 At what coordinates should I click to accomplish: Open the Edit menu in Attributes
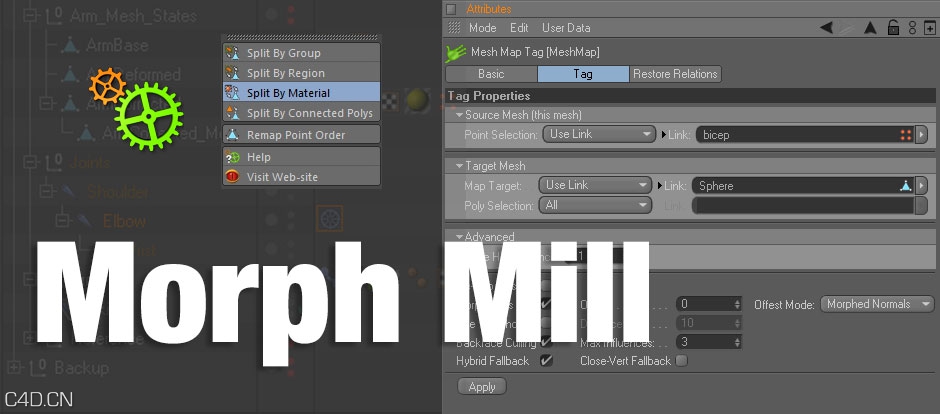click(519, 28)
